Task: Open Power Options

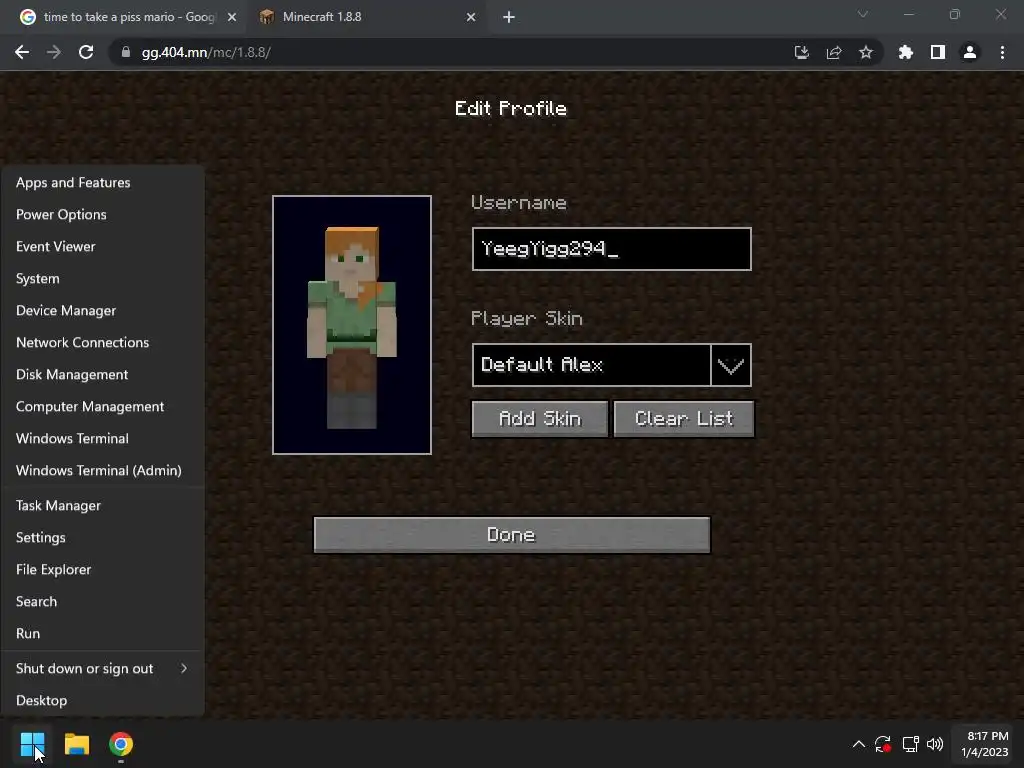Action: (103, 214)
